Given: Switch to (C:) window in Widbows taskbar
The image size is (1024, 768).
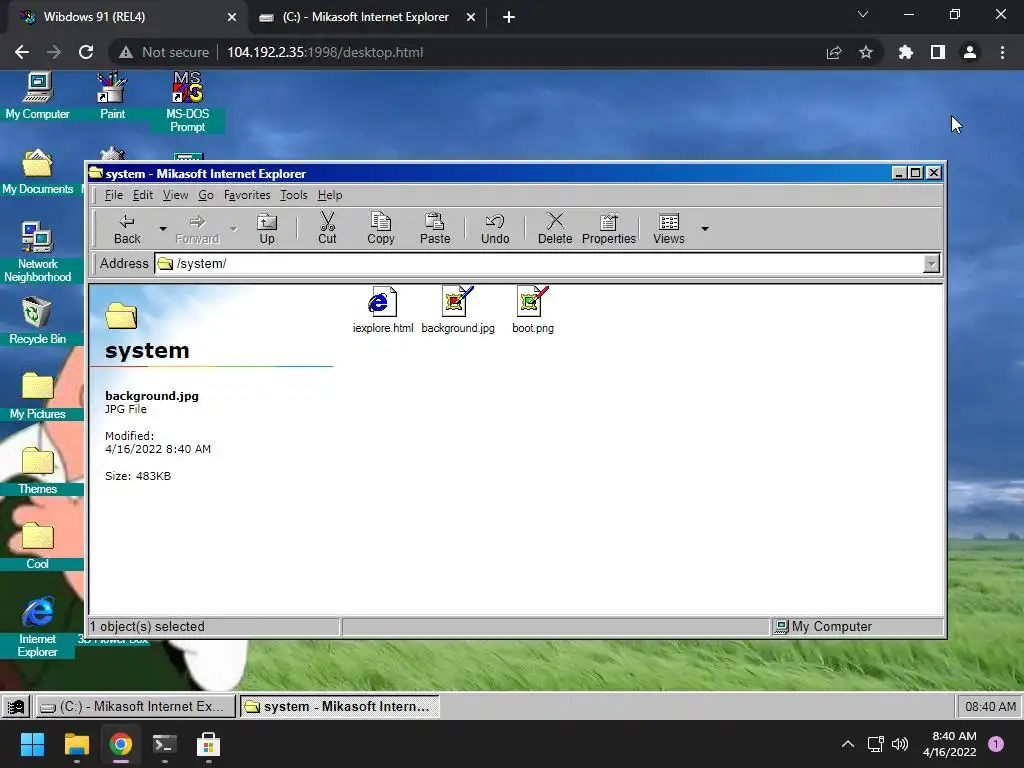Looking at the screenshot, I should click(135, 707).
